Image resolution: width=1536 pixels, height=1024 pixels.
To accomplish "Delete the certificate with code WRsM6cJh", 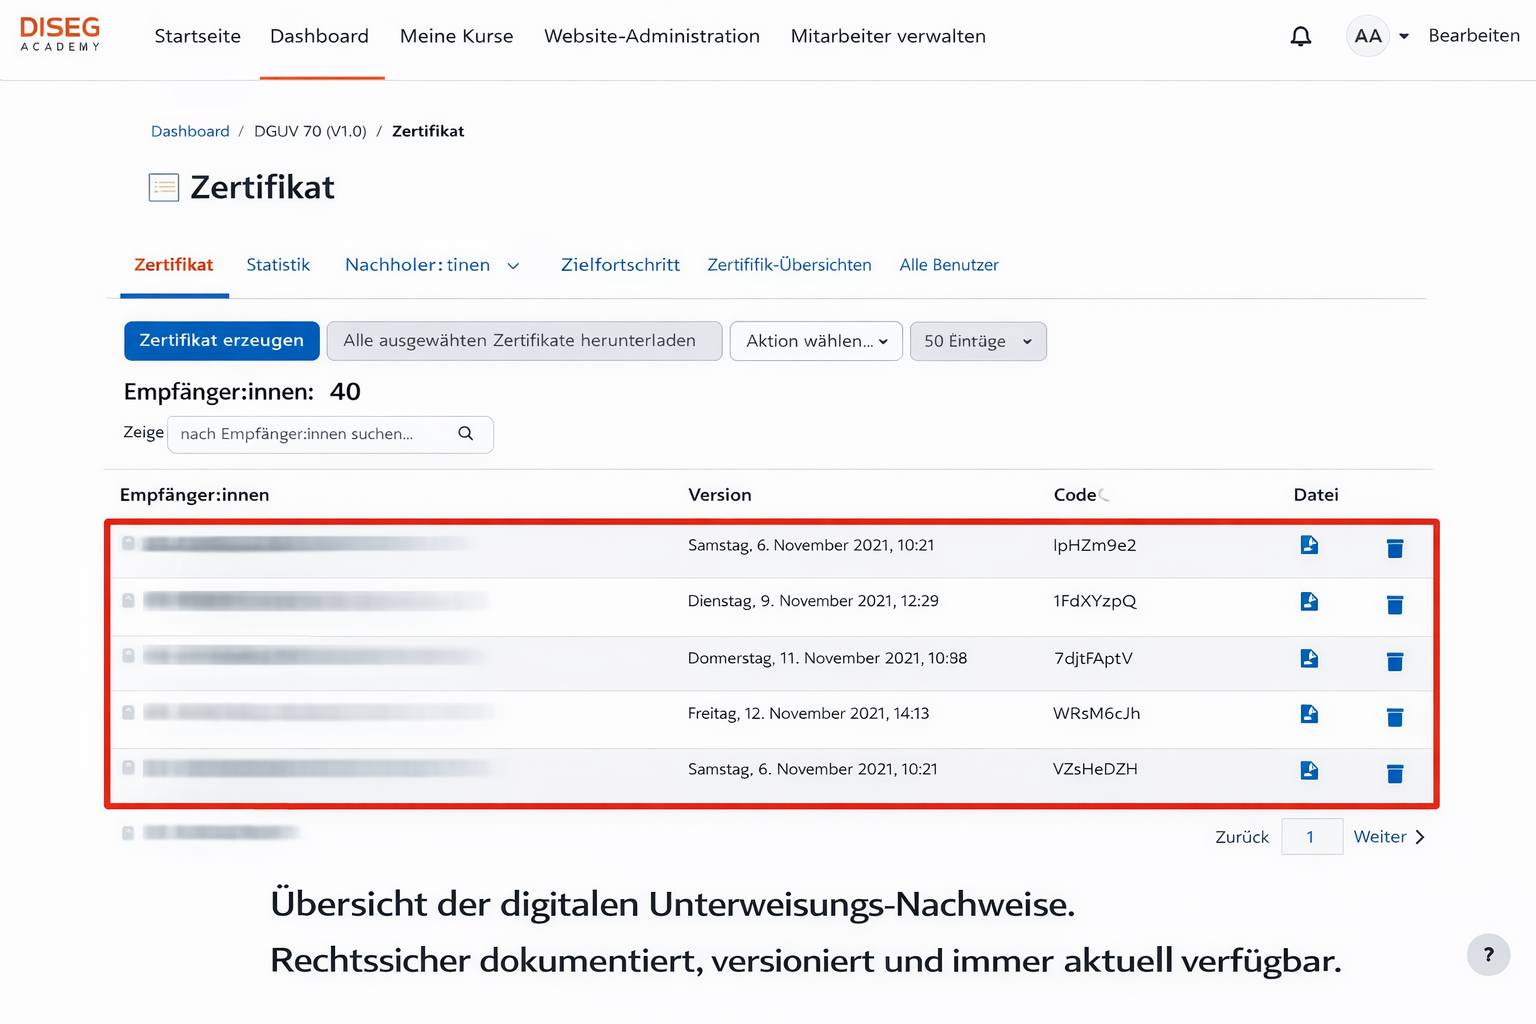I will 1394,717.
